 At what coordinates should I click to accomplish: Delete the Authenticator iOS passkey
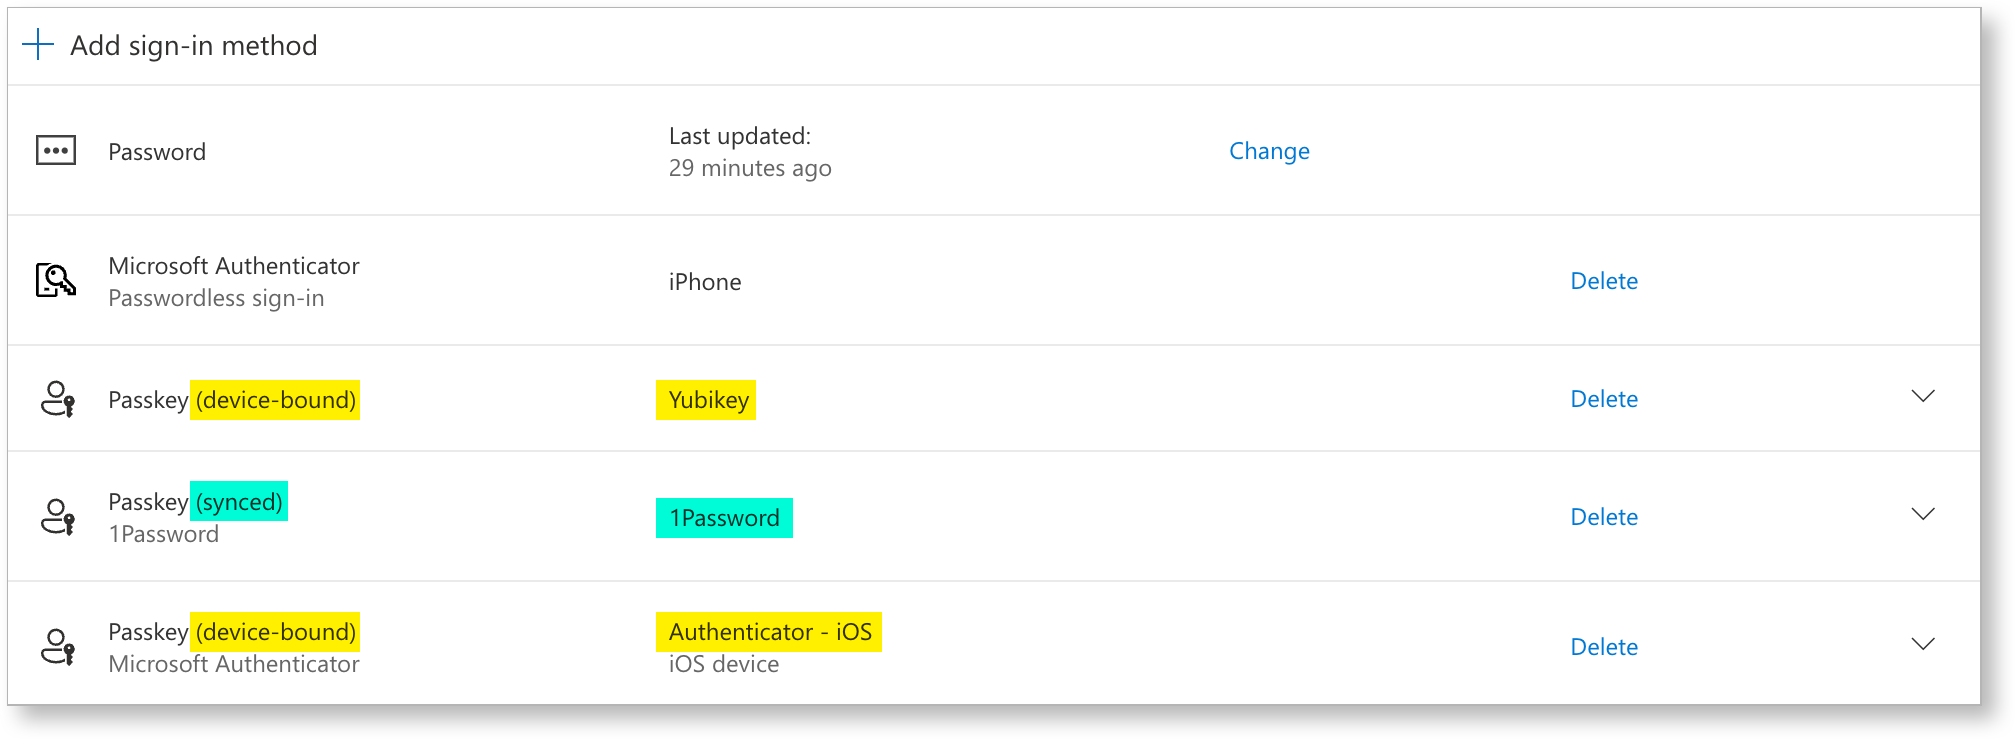tap(1603, 647)
